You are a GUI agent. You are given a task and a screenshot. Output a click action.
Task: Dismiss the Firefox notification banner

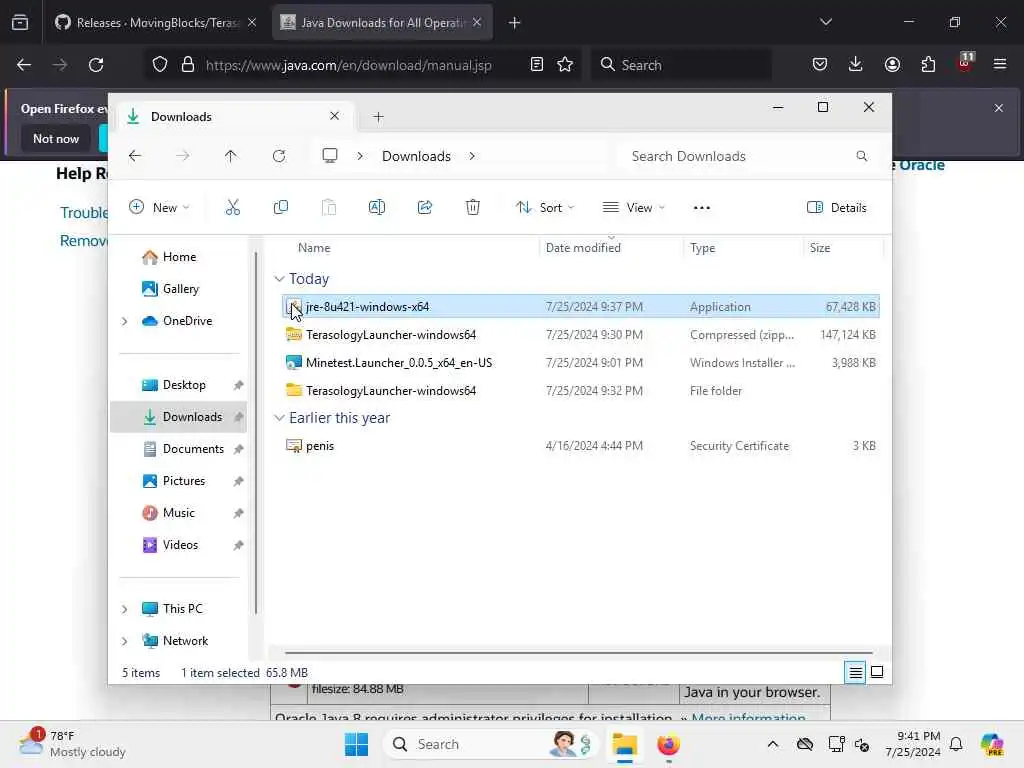point(999,108)
